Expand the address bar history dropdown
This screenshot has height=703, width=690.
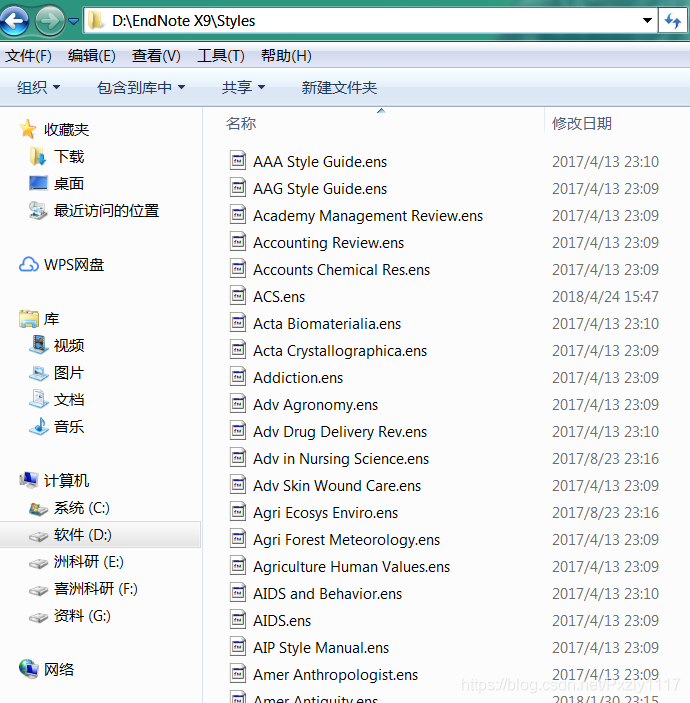[647, 21]
